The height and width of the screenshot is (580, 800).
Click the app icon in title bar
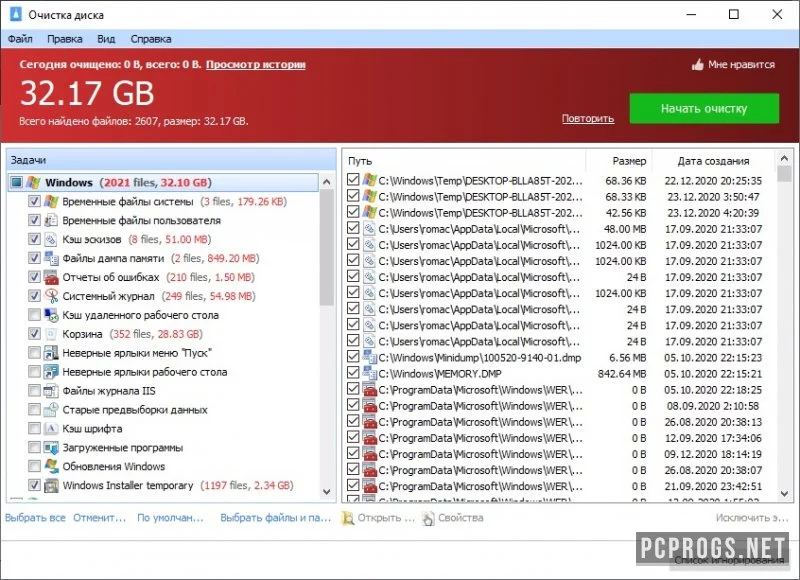(16, 14)
